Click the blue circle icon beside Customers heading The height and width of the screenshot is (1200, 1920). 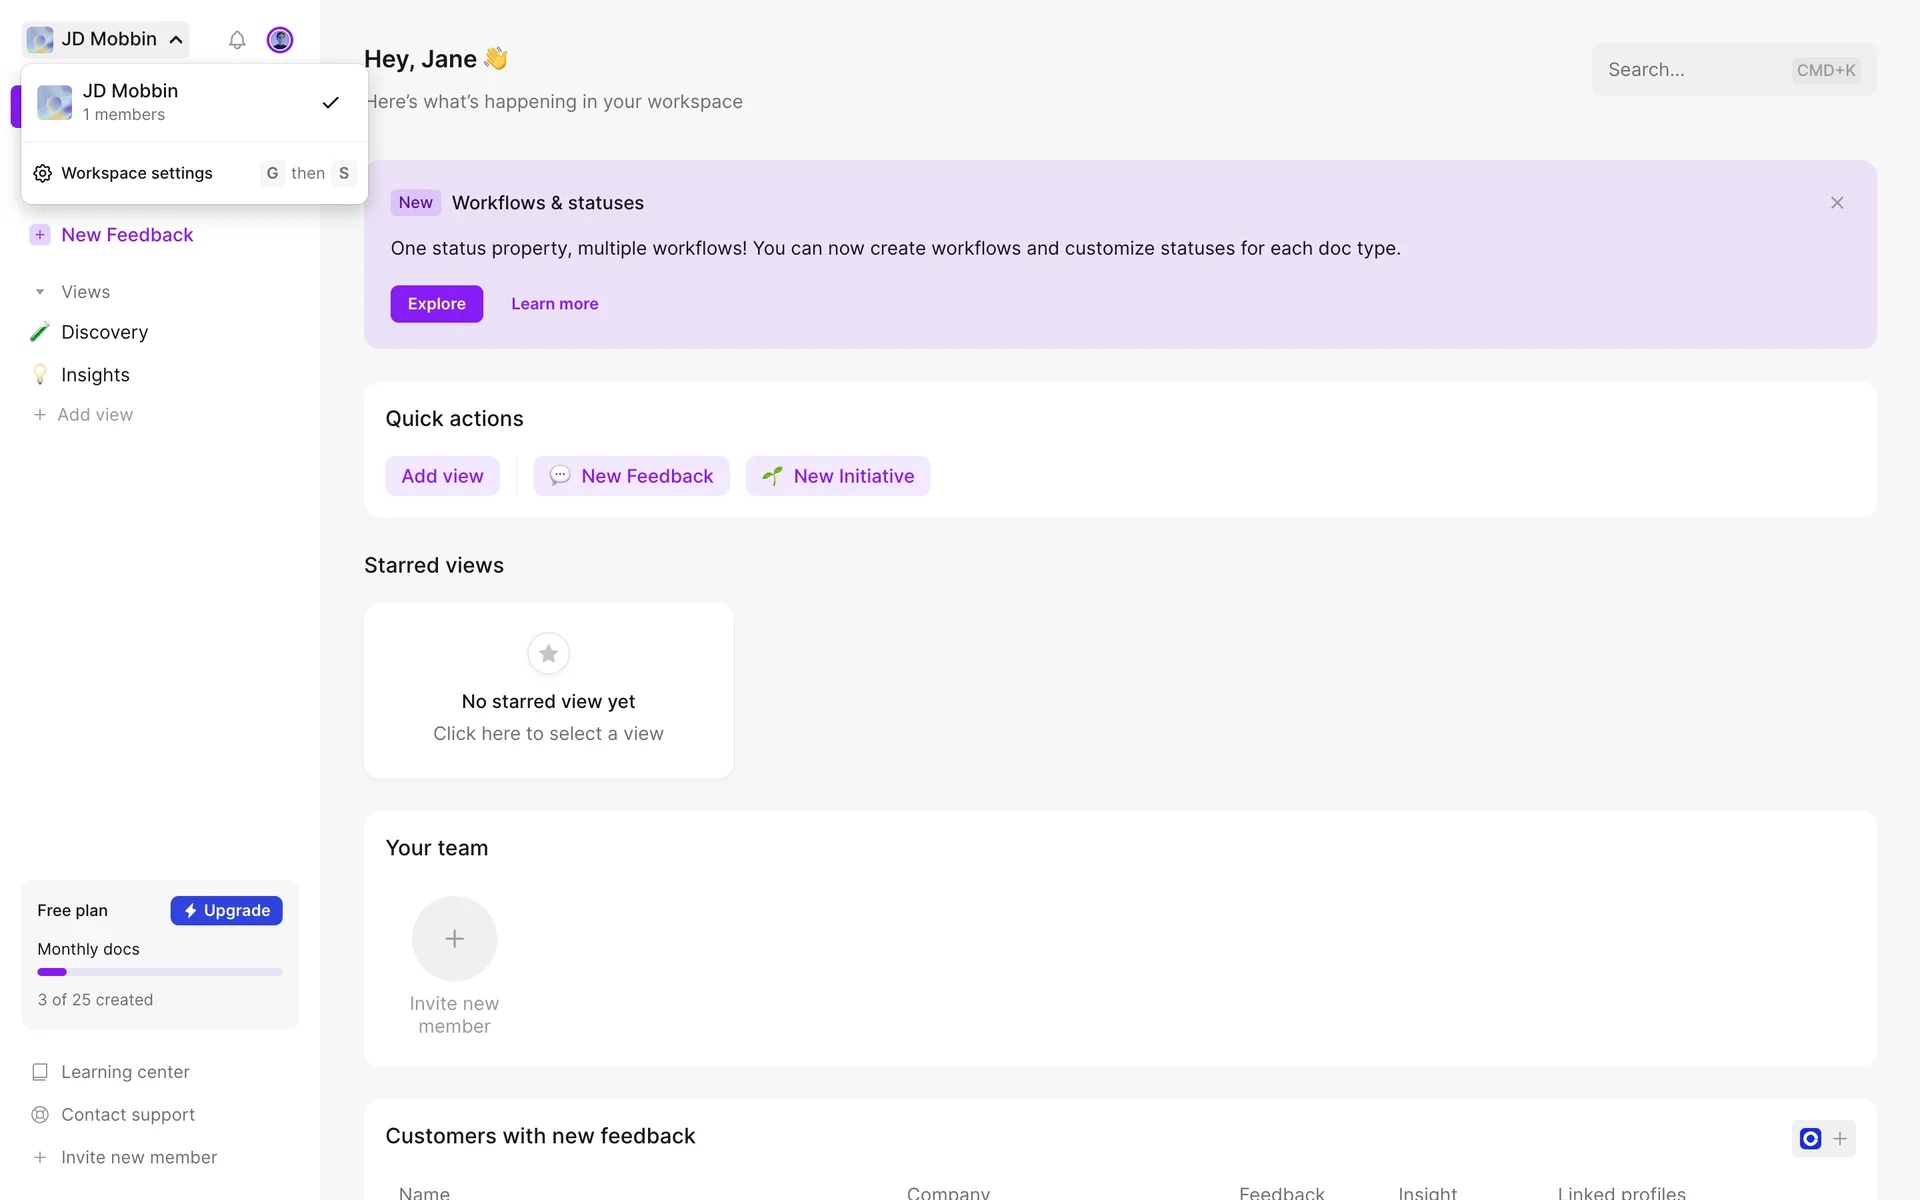click(x=1810, y=1139)
